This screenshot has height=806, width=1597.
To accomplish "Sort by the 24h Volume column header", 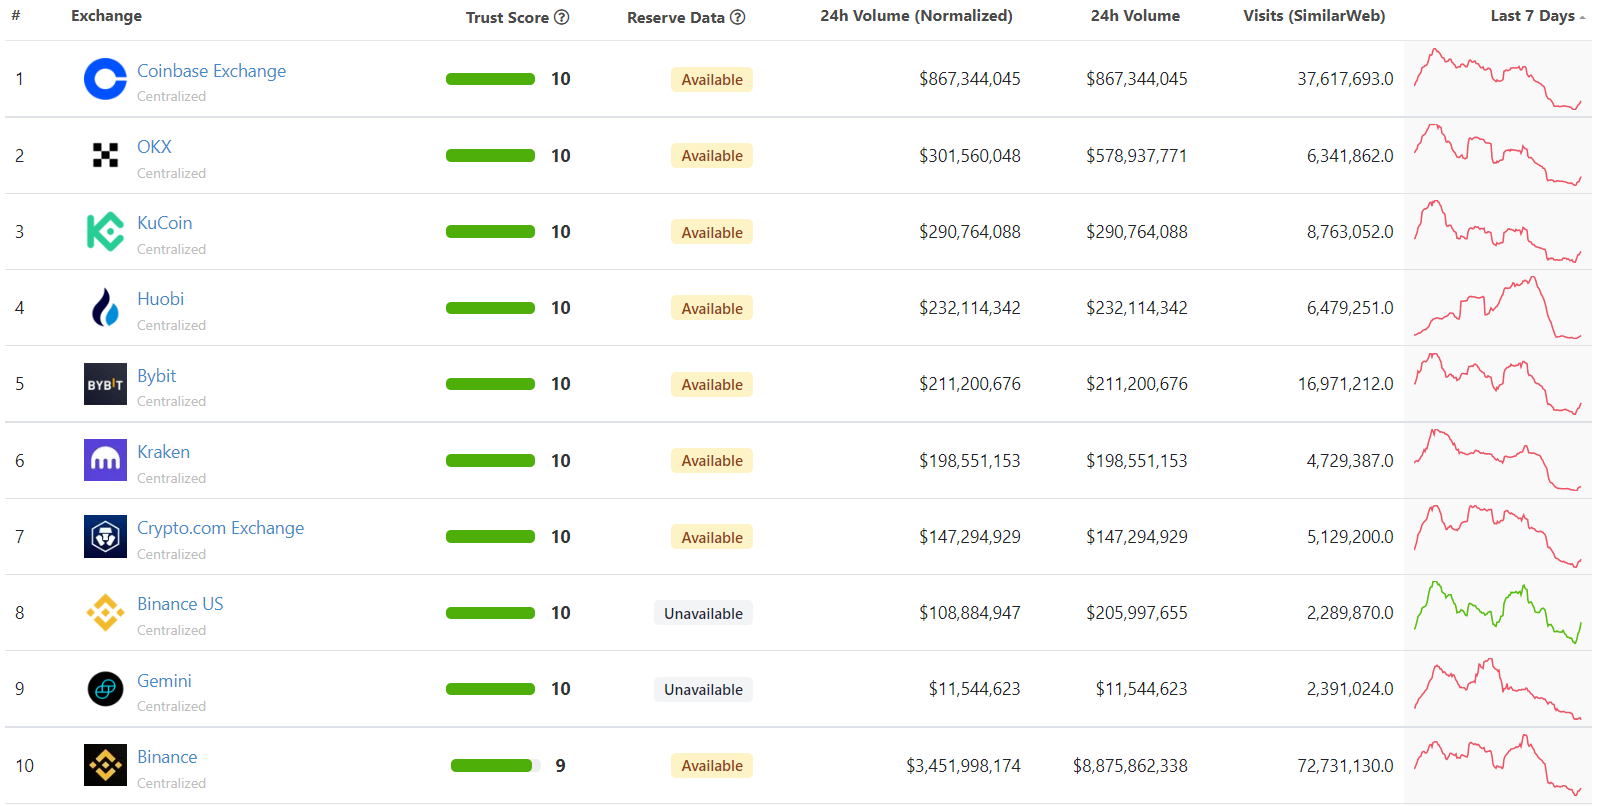I will pos(1135,16).
